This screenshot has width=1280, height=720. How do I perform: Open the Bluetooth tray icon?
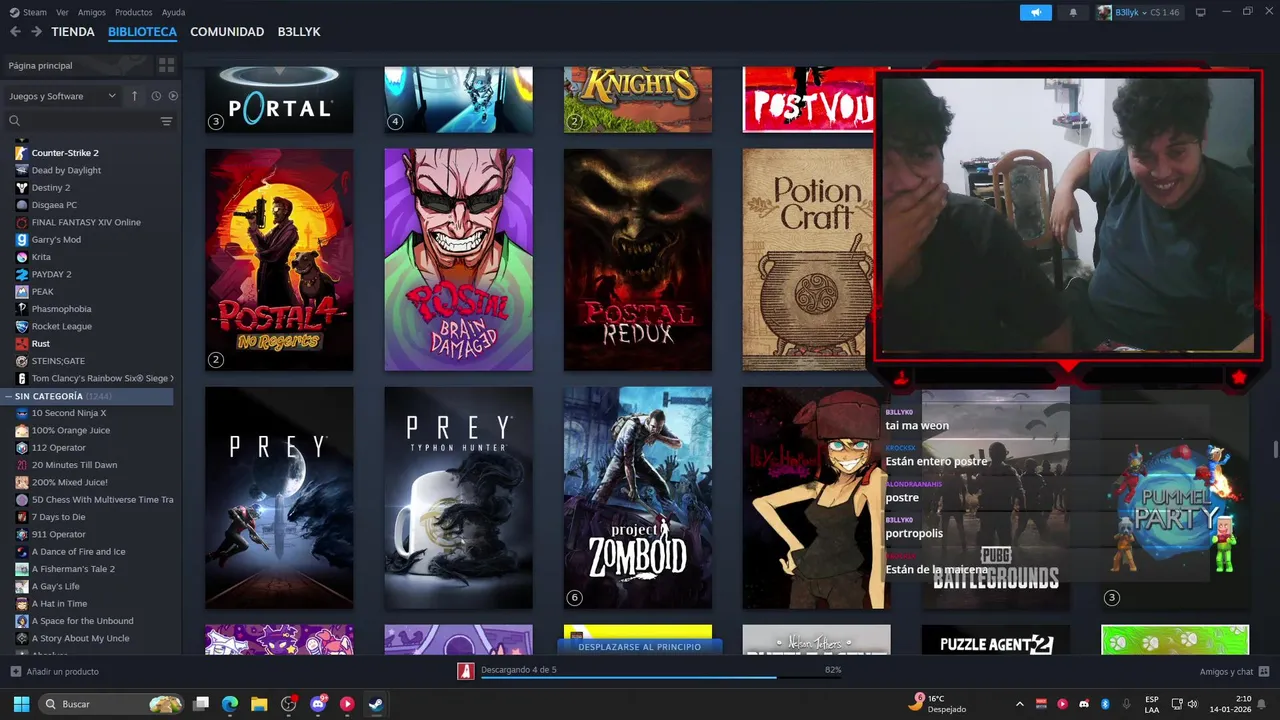(1105, 704)
